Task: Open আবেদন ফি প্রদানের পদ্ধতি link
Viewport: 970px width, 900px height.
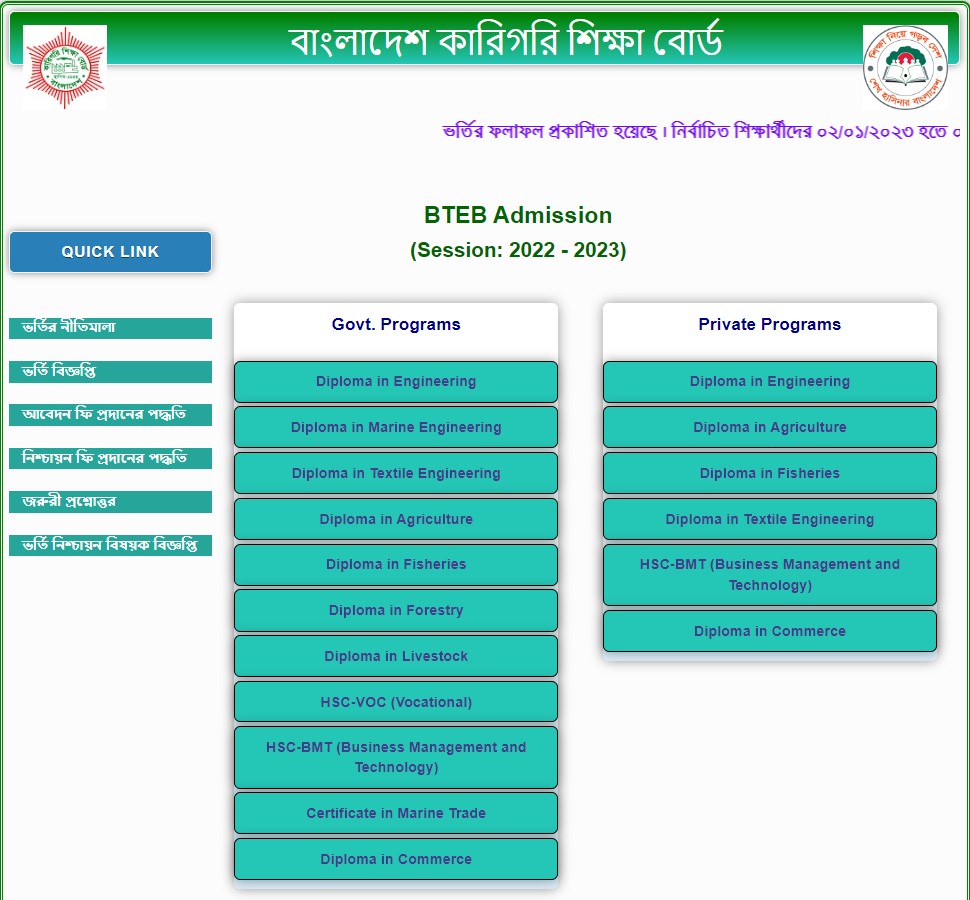Action: [111, 415]
